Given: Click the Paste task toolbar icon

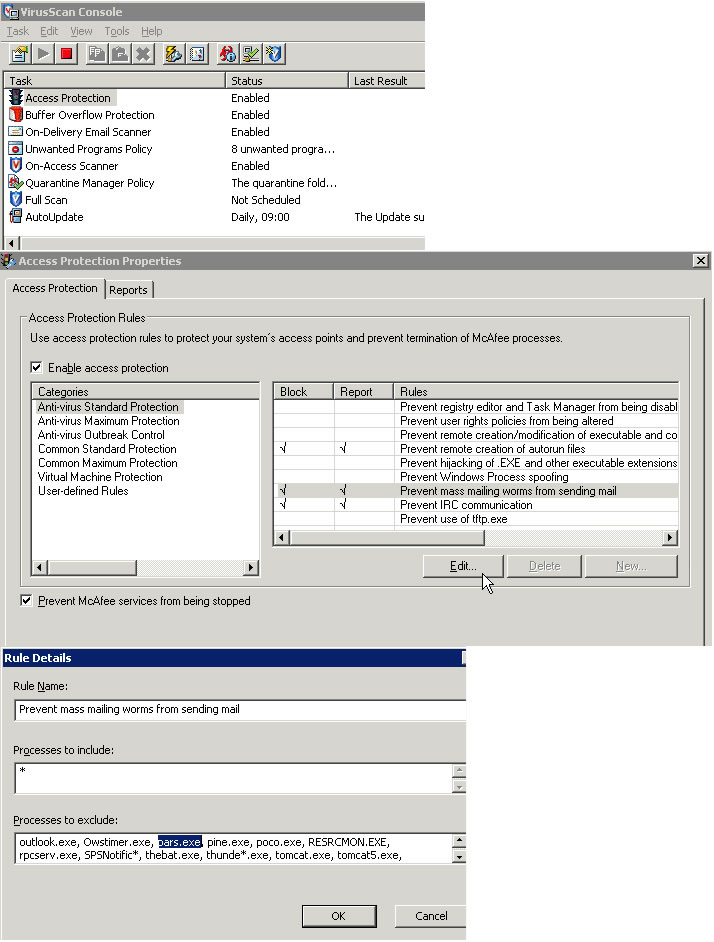Looking at the screenshot, I should [120, 55].
